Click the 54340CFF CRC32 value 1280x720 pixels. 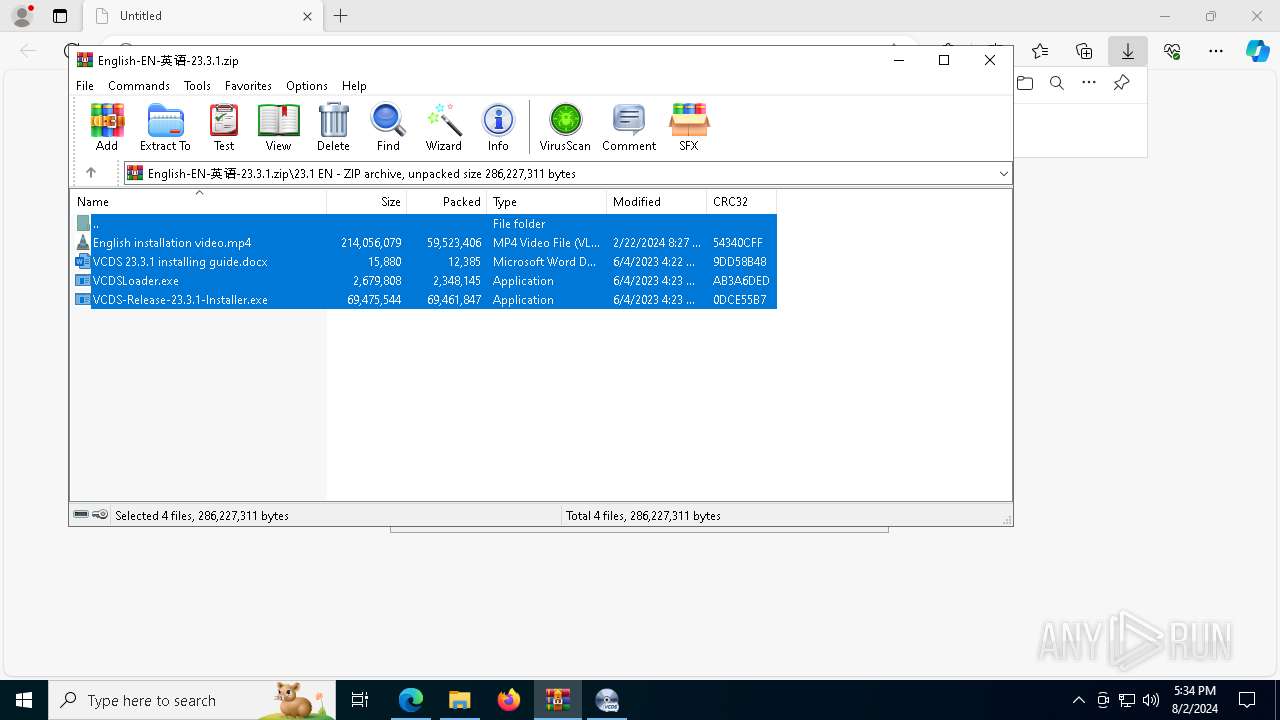coord(738,243)
